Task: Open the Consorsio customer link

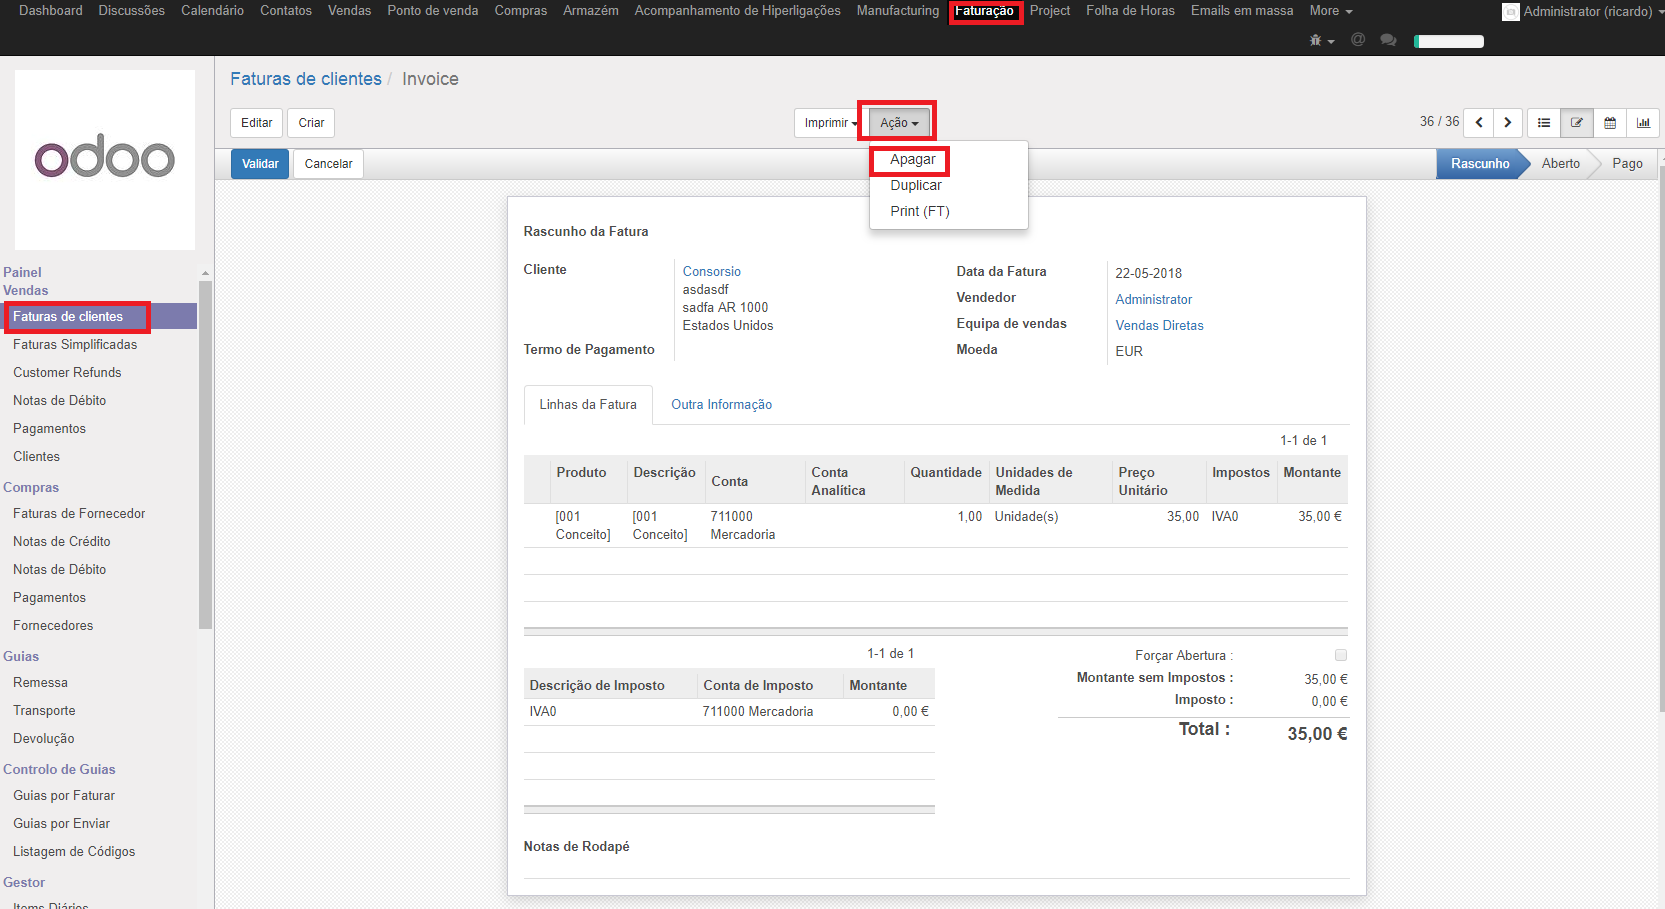Action: tap(711, 272)
